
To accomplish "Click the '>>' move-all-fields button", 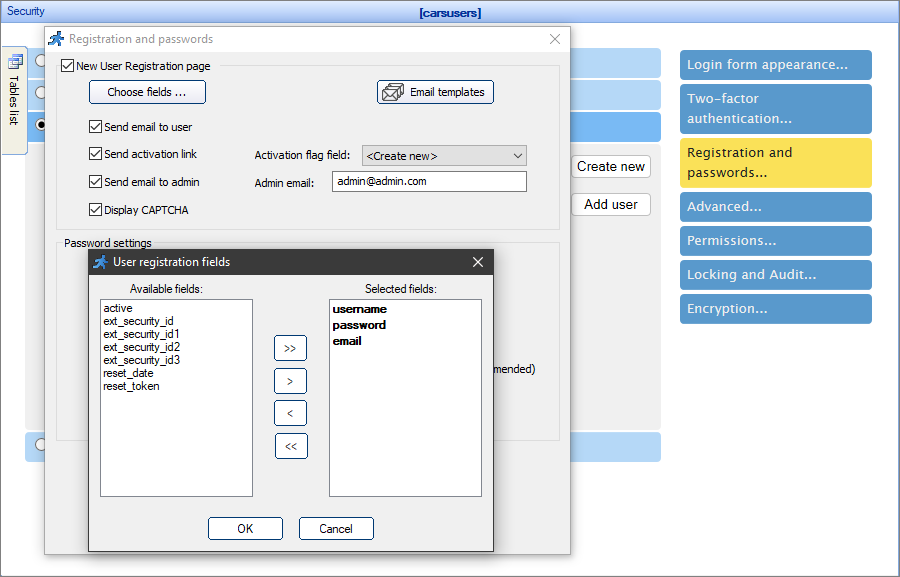I will pyautogui.click(x=290, y=348).
